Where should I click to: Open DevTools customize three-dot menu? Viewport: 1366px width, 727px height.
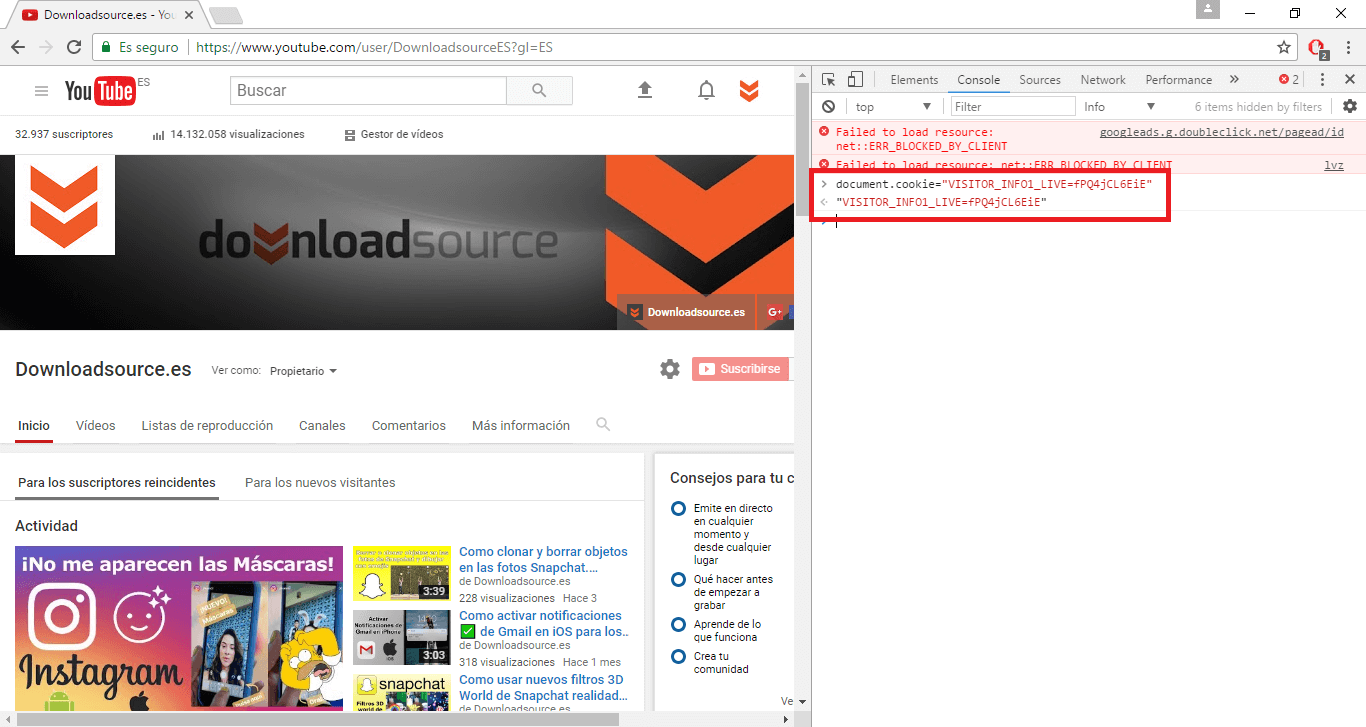point(1322,80)
